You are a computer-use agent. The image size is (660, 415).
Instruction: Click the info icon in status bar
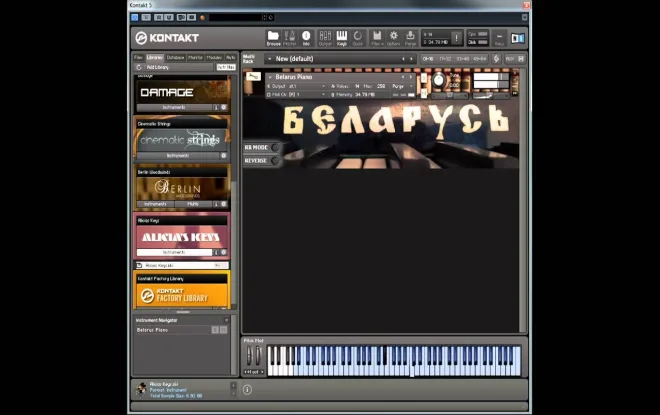247,390
